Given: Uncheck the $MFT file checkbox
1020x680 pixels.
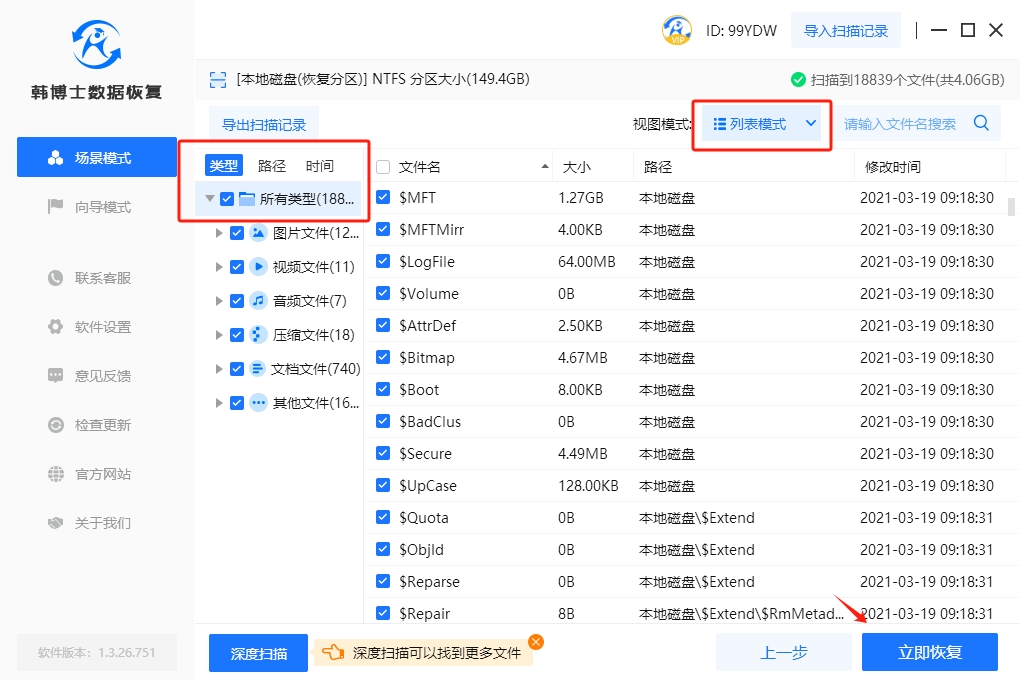Looking at the screenshot, I should pyautogui.click(x=383, y=198).
